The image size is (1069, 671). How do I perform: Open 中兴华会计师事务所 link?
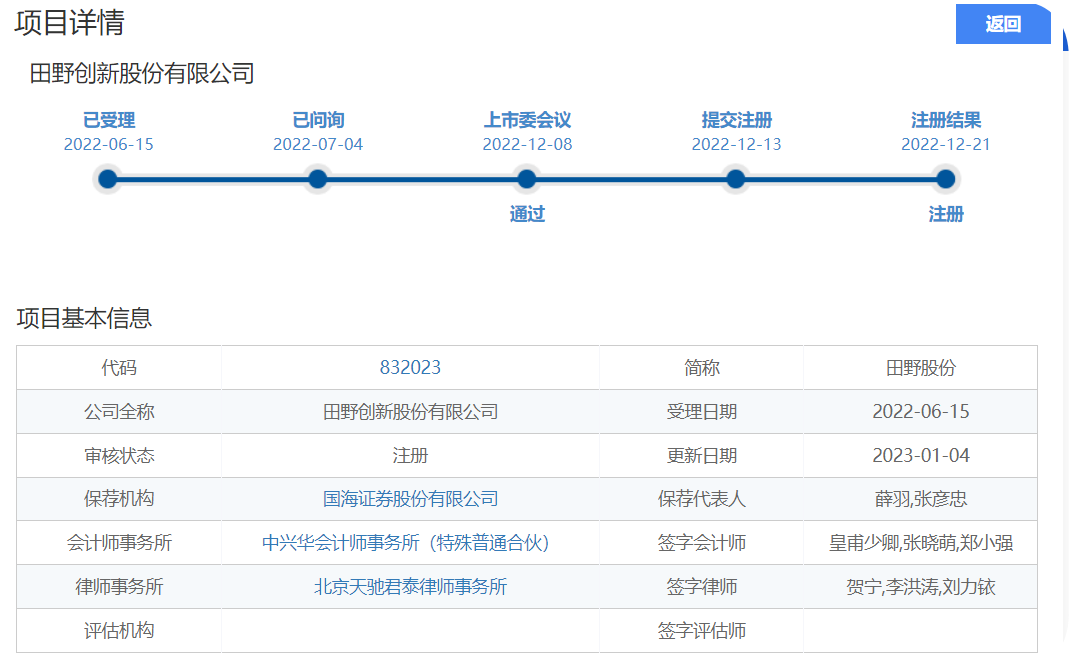(406, 543)
